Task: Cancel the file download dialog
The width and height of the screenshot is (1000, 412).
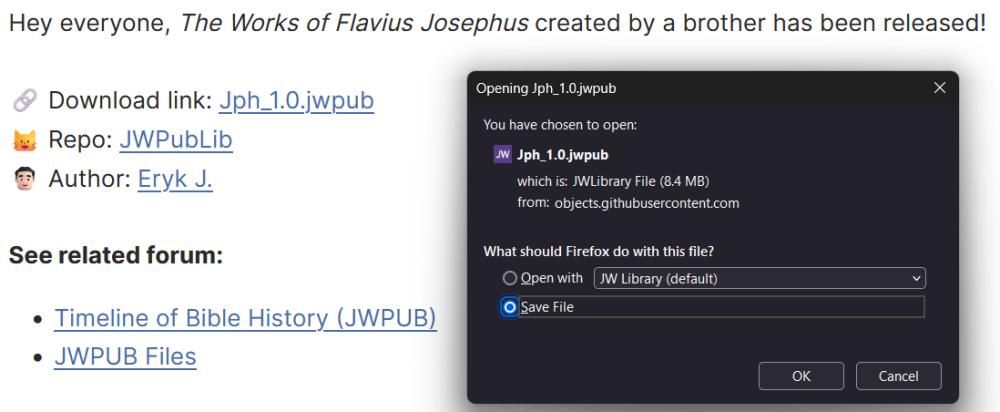Action: [899, 376]
